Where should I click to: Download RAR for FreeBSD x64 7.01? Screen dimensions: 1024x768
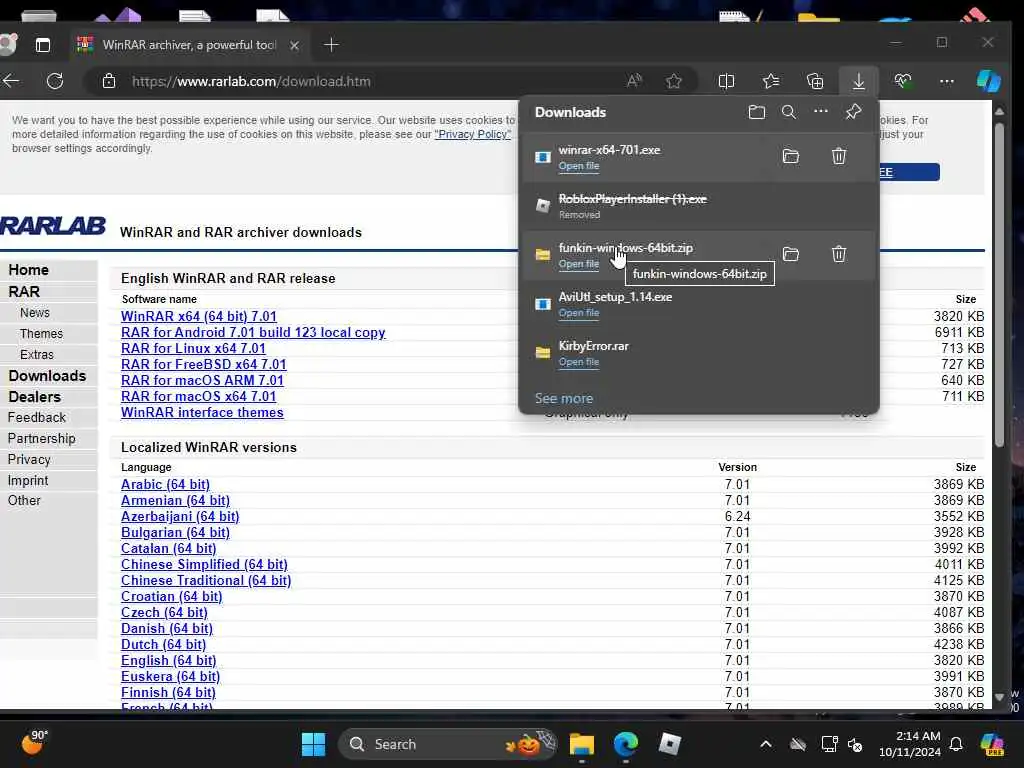(204, 364)
